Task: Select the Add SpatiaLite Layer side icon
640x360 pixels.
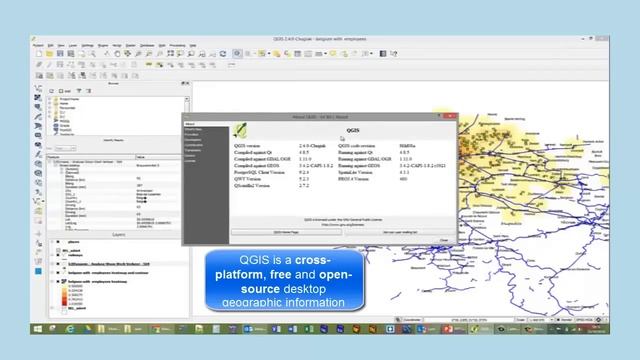Action: click(38, 116)
